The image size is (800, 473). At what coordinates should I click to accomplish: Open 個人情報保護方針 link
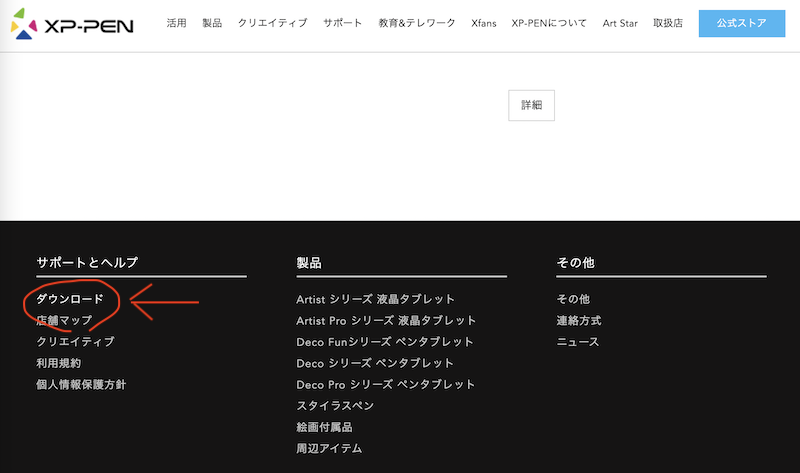click(x=81, y=384)
